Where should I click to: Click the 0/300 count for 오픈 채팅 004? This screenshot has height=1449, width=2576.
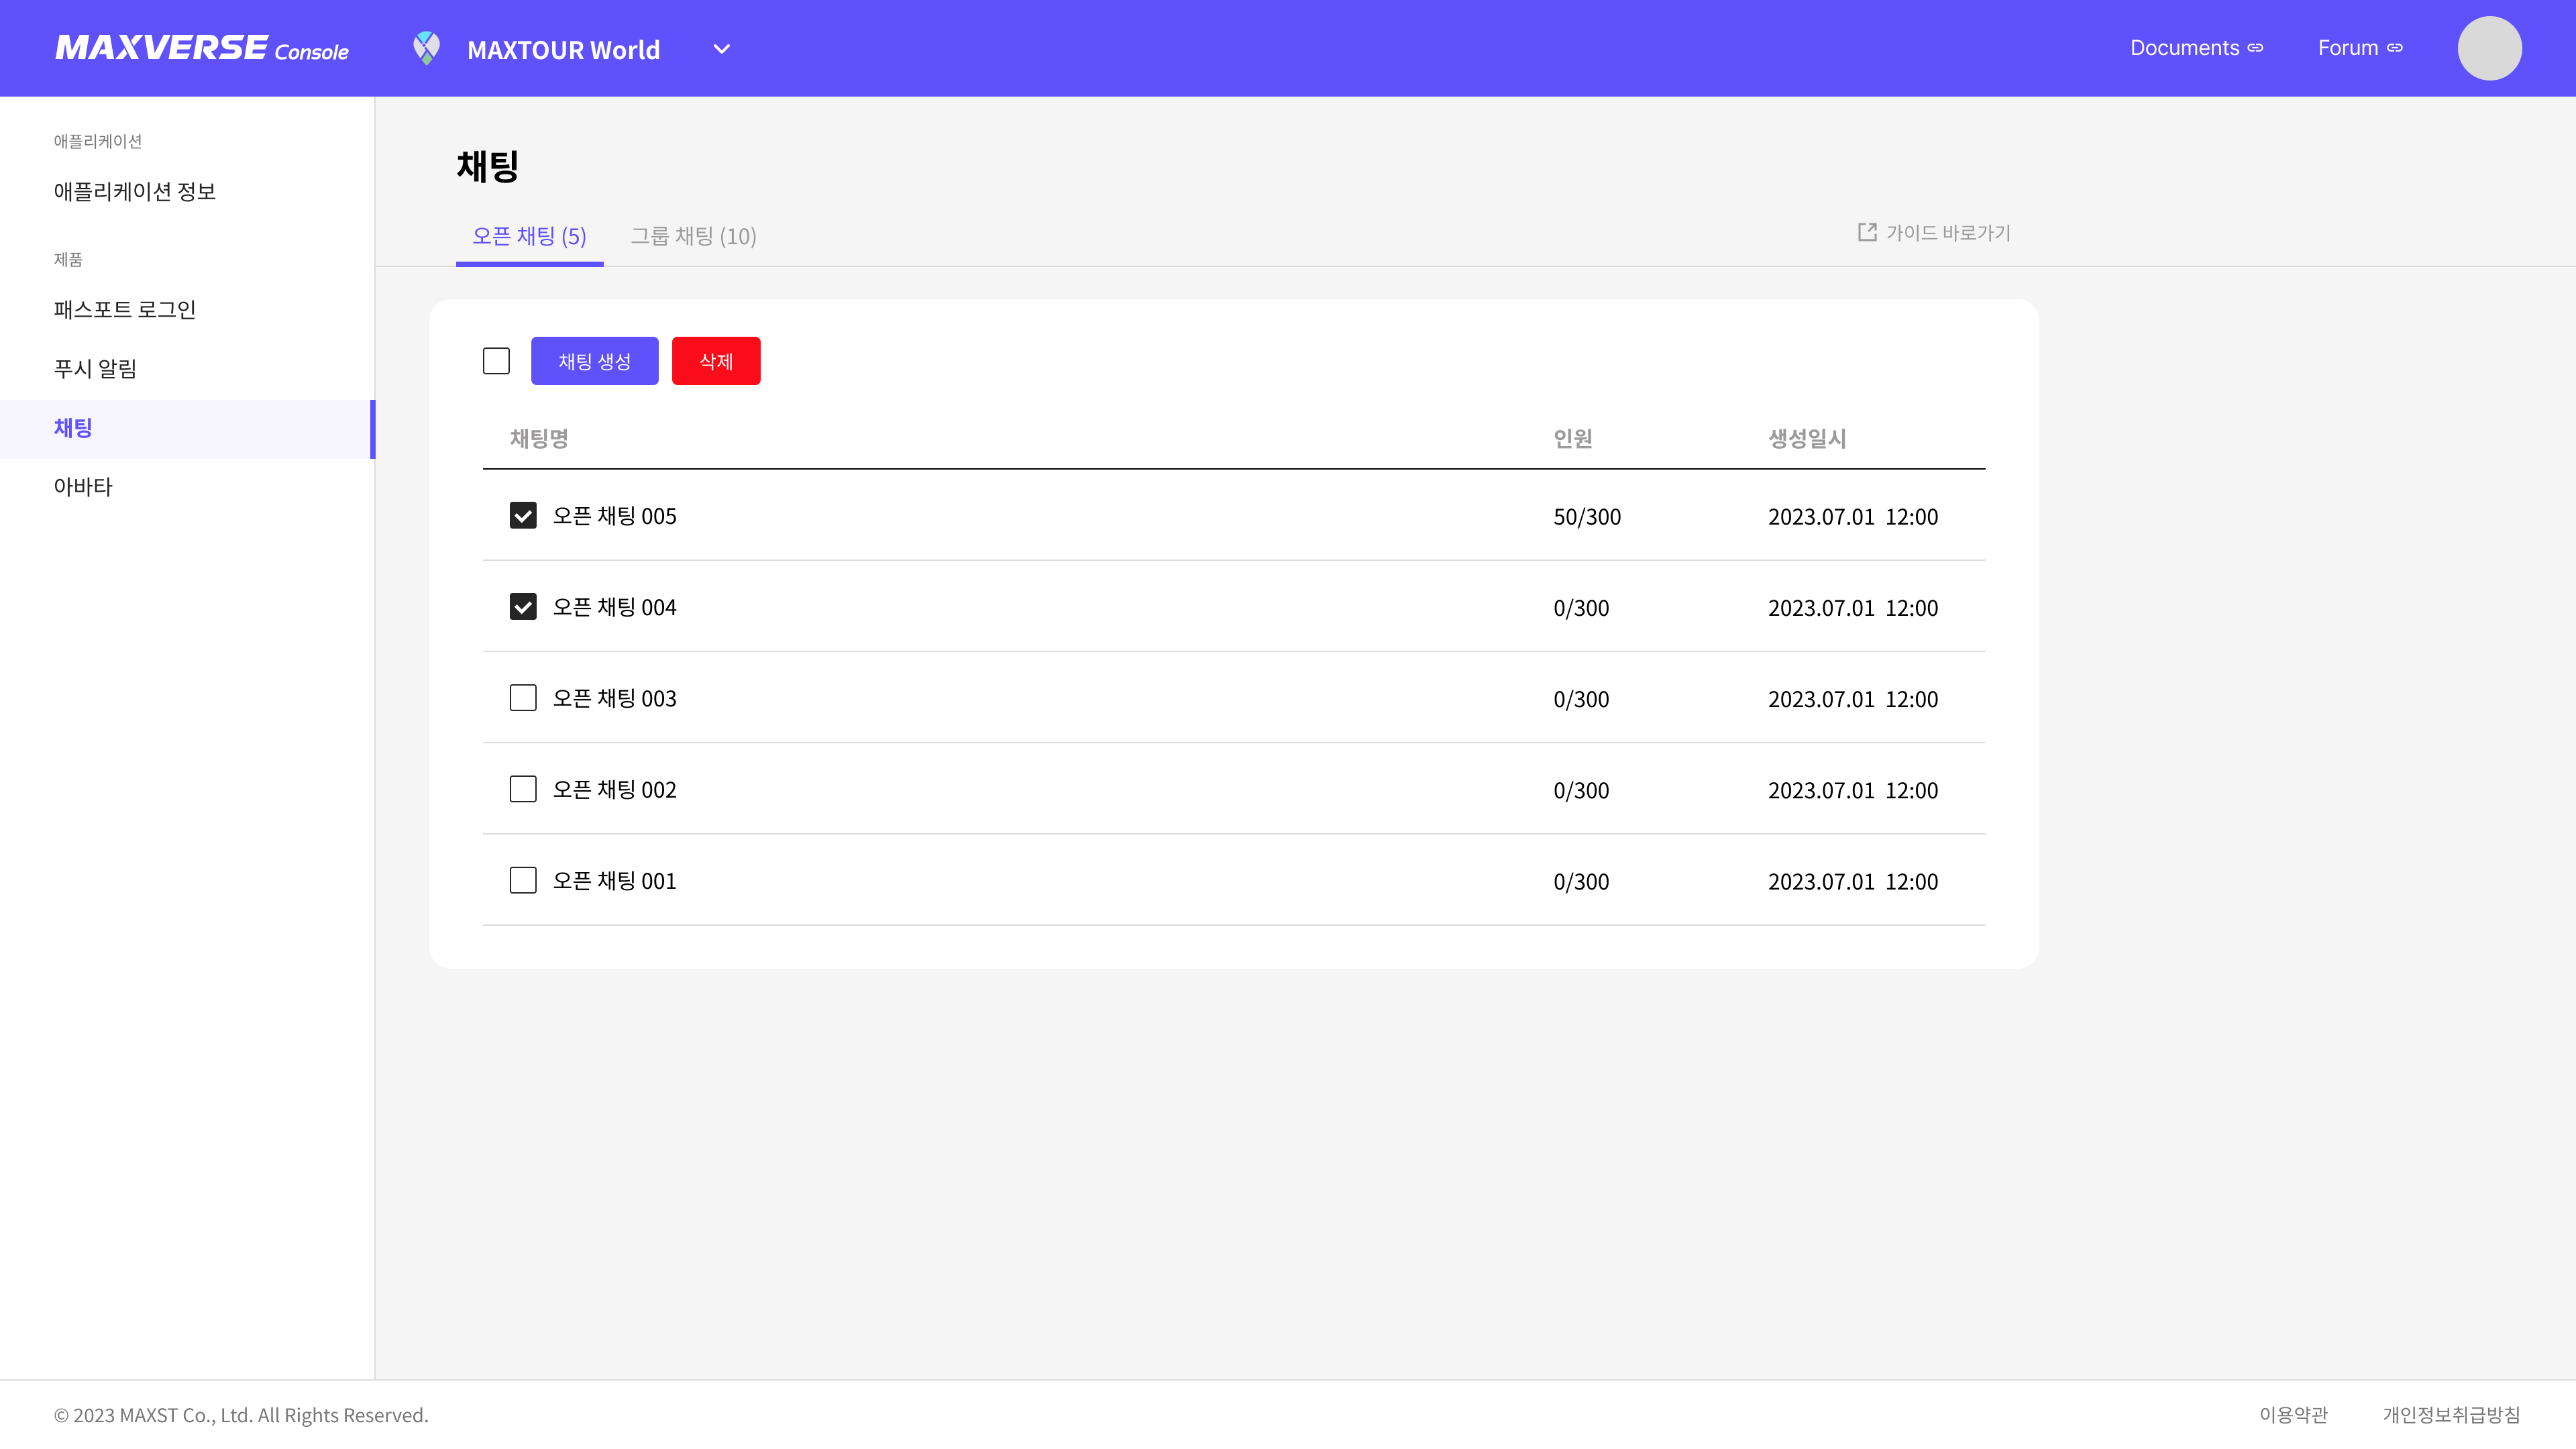pos(1581,608)
